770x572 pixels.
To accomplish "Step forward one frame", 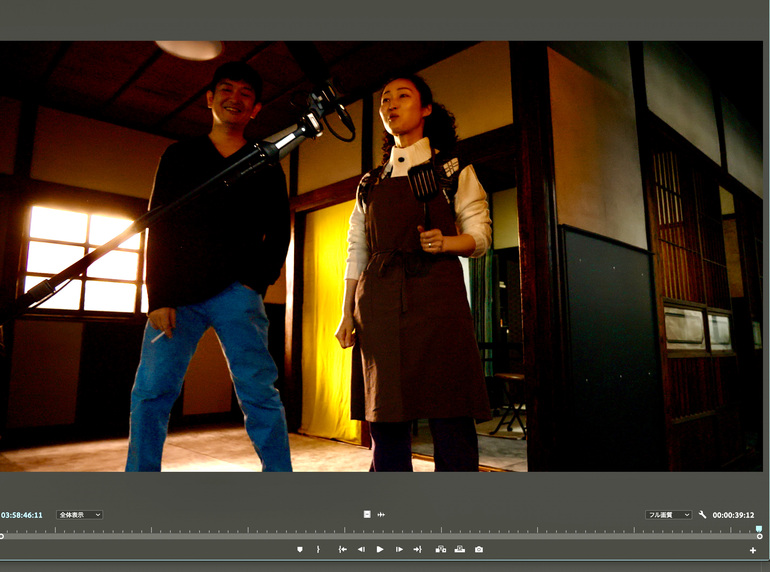I will click(x=399, y=549).
